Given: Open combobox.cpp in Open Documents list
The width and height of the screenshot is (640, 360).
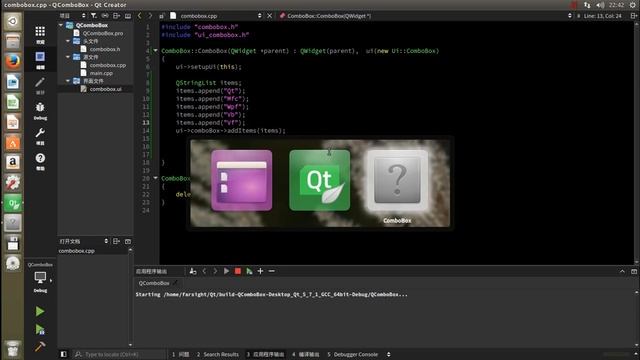Looking at the screenshot, I should tap(77, 251).
